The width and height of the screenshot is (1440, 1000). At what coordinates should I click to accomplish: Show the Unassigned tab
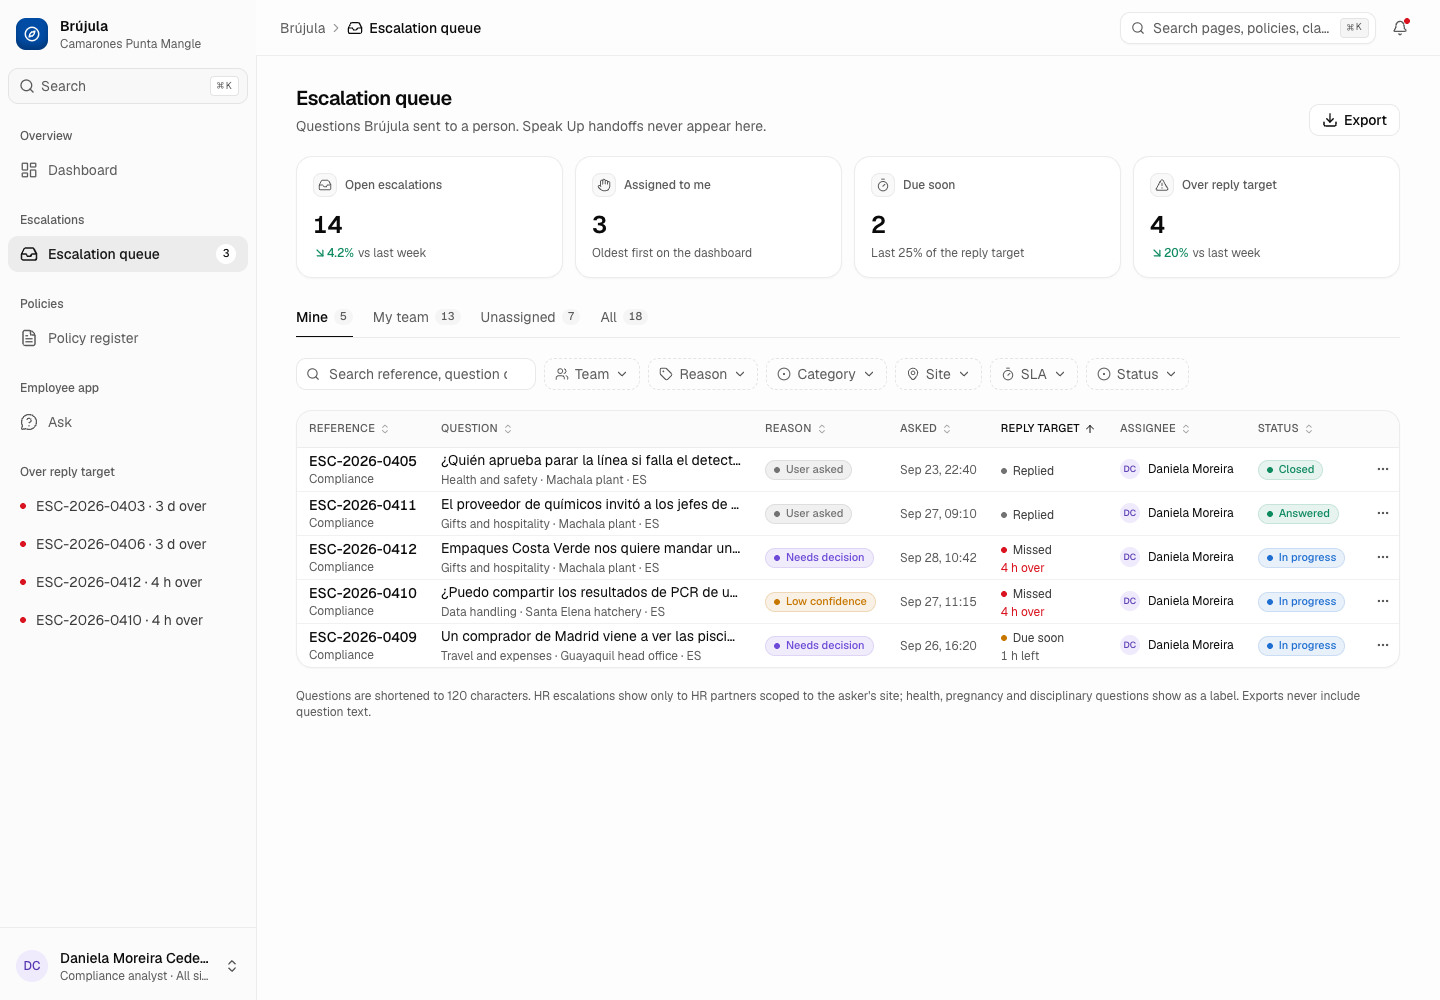530,317
